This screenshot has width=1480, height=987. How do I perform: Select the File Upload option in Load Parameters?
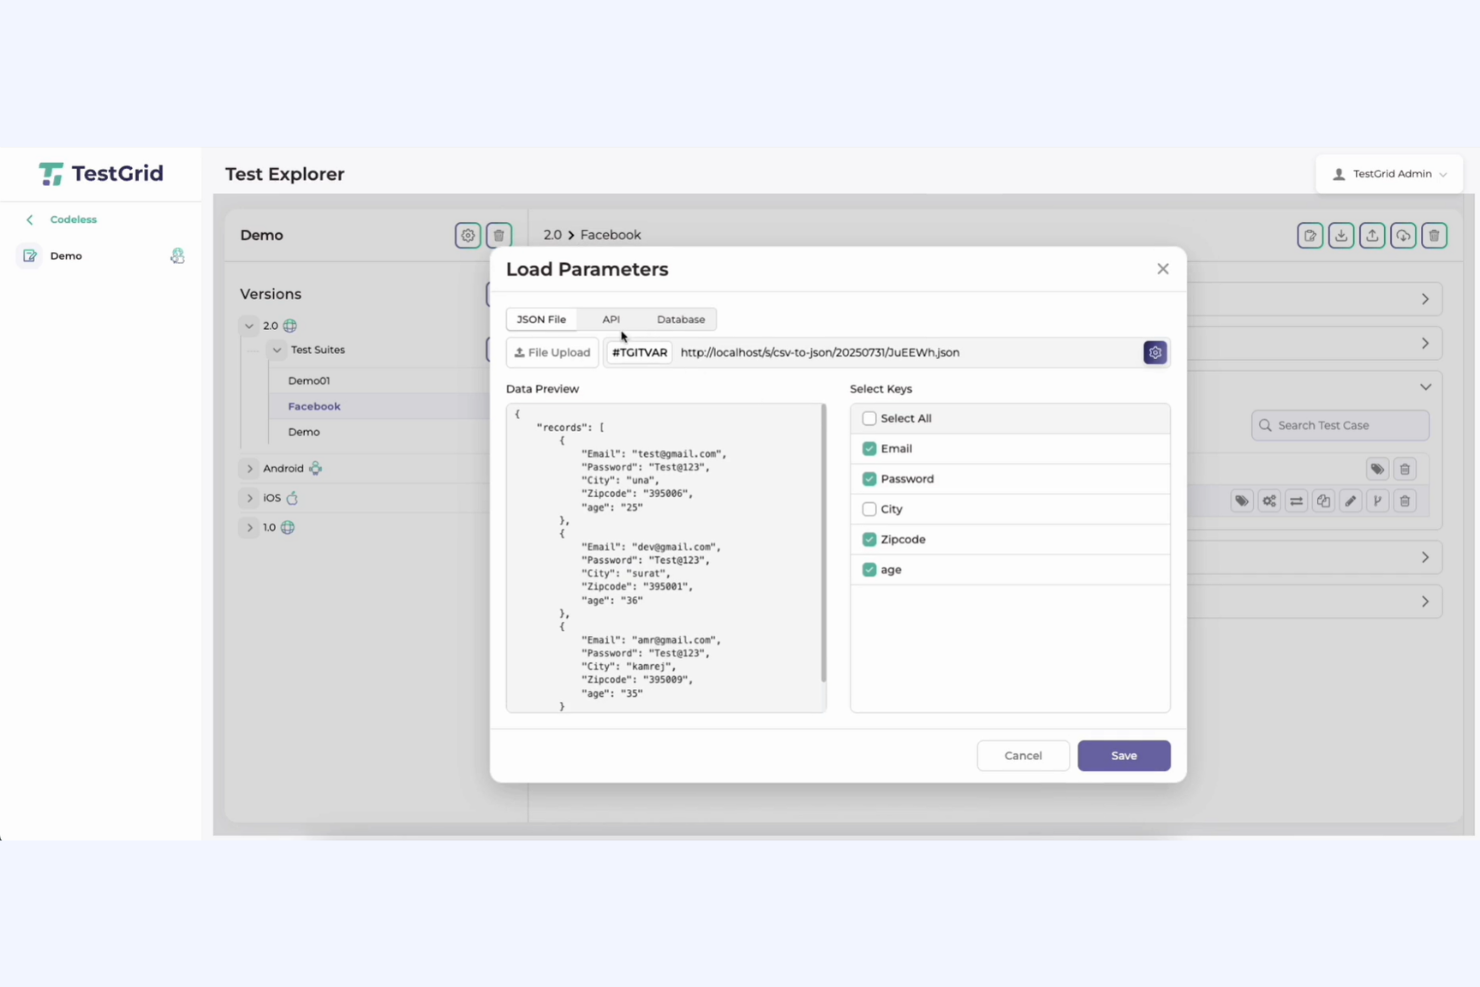[x=552, y=352]
